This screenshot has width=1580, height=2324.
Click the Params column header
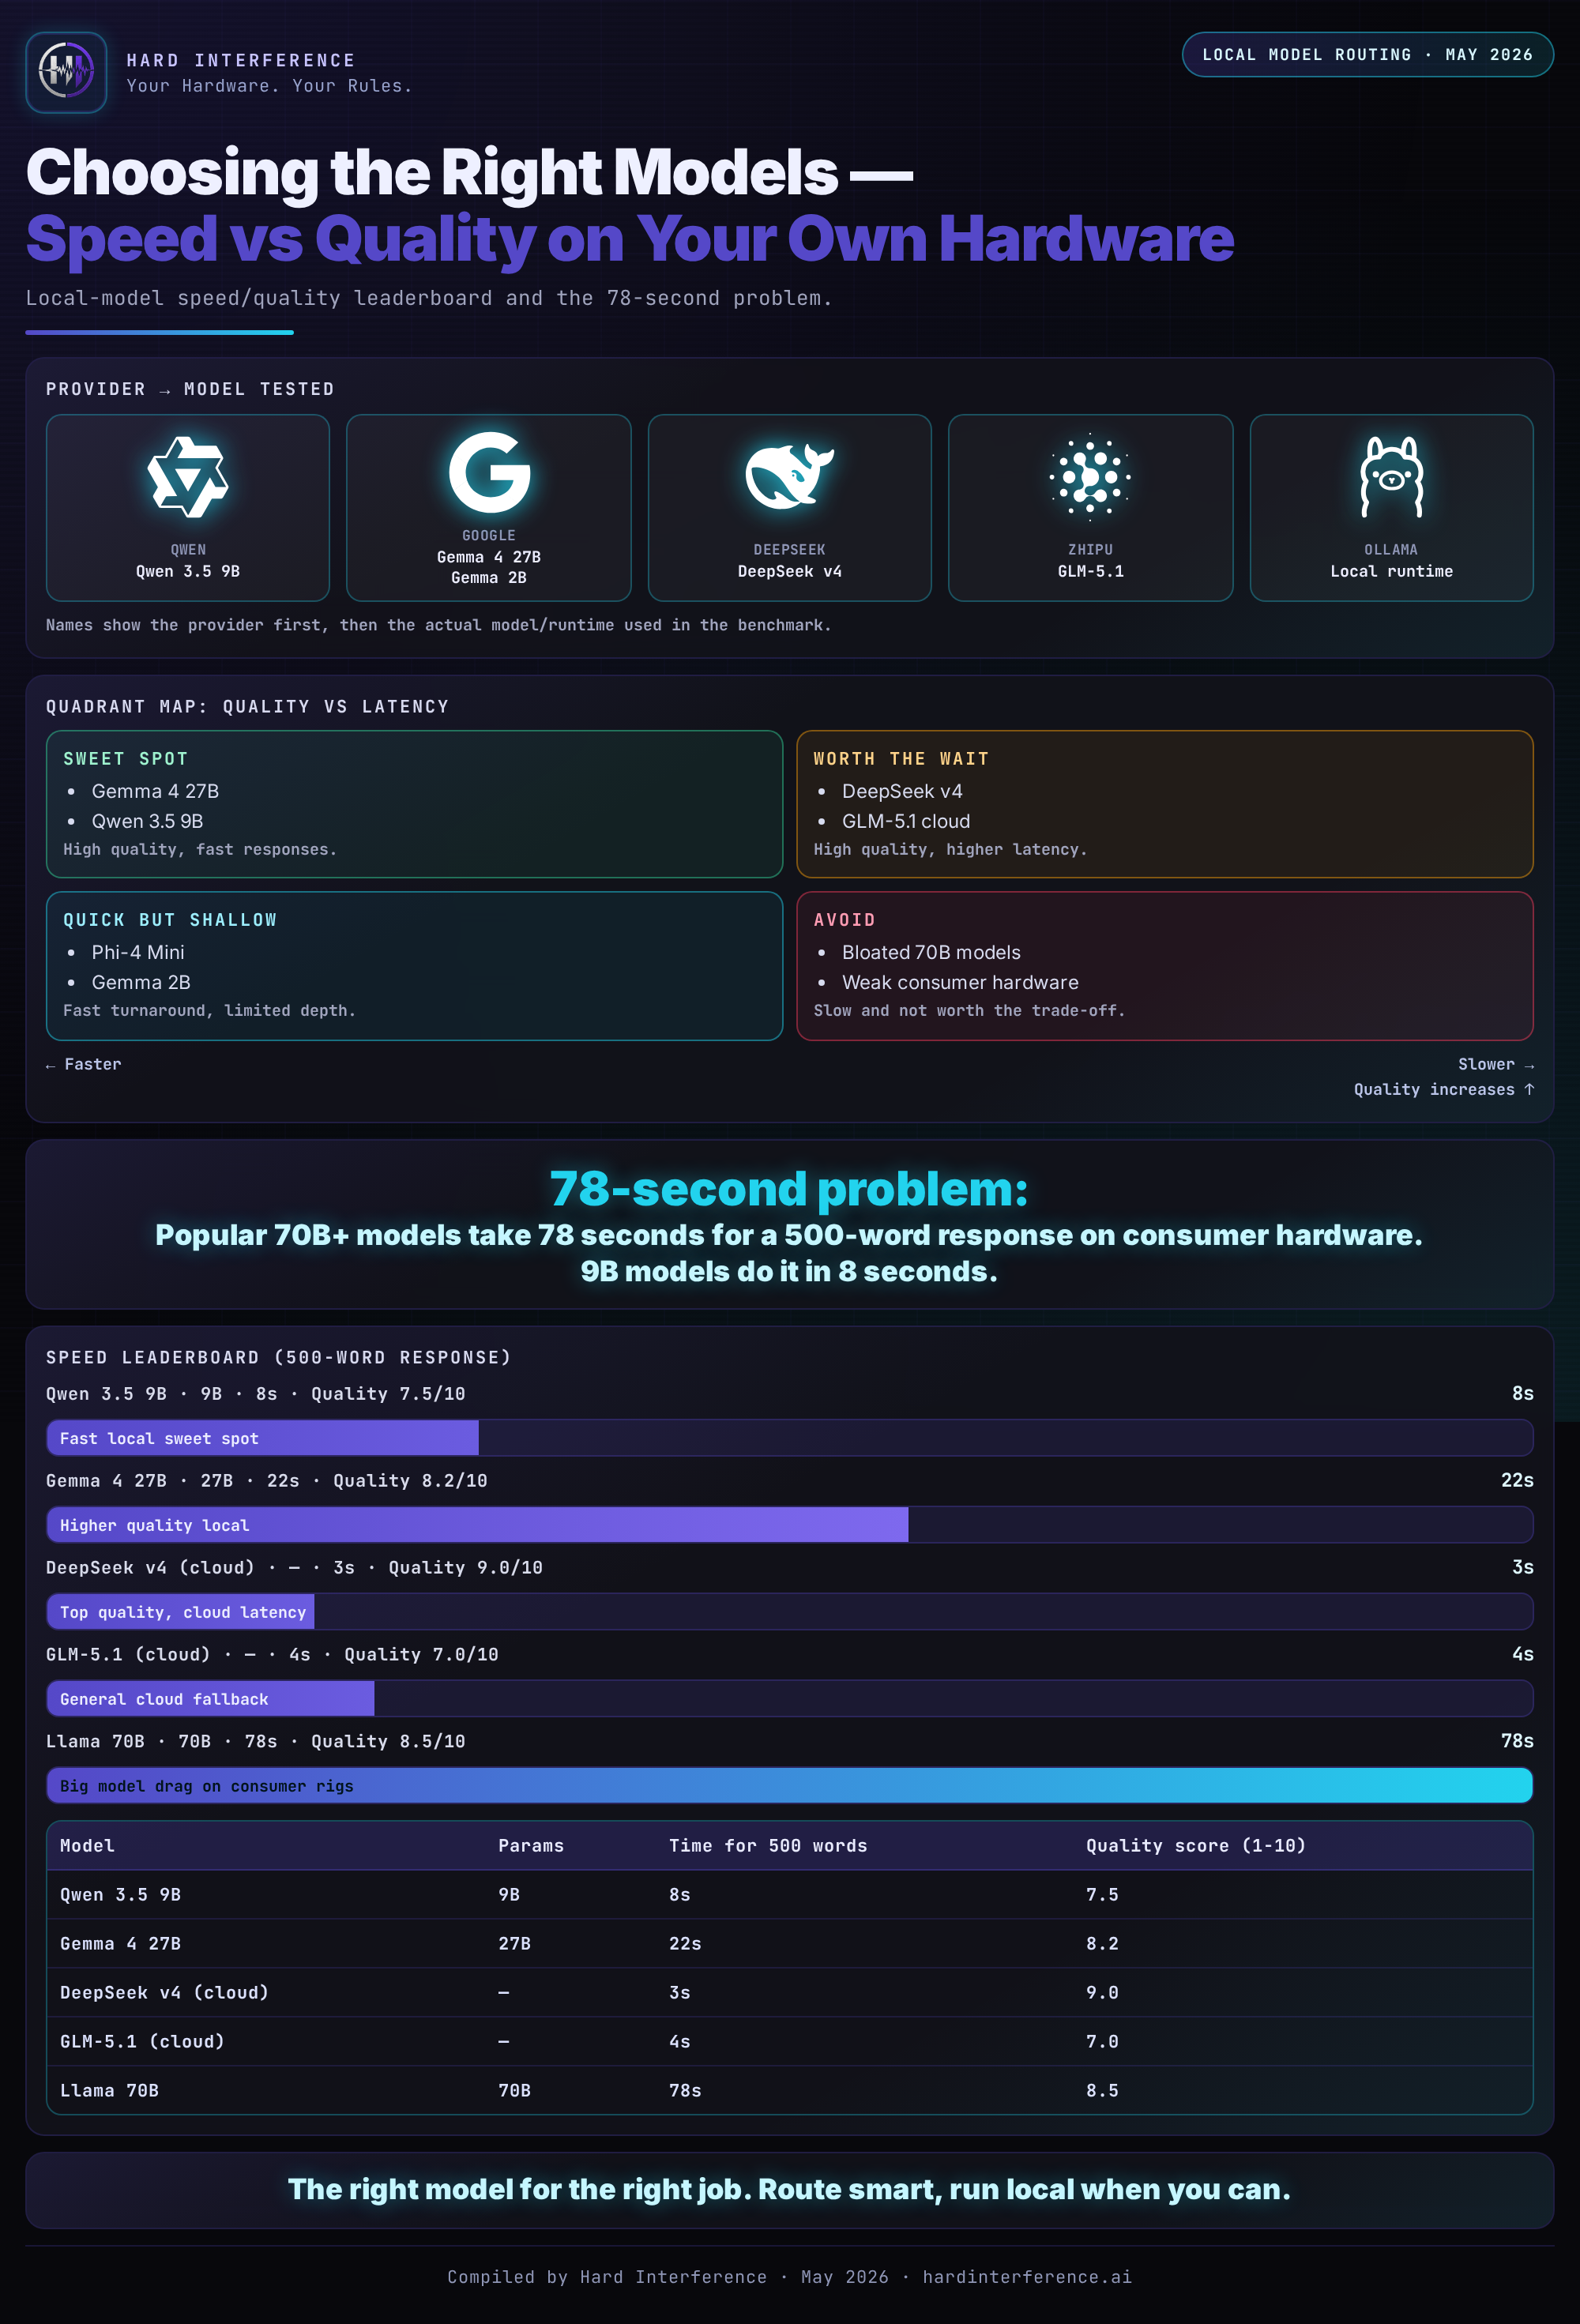[531, 1846]
